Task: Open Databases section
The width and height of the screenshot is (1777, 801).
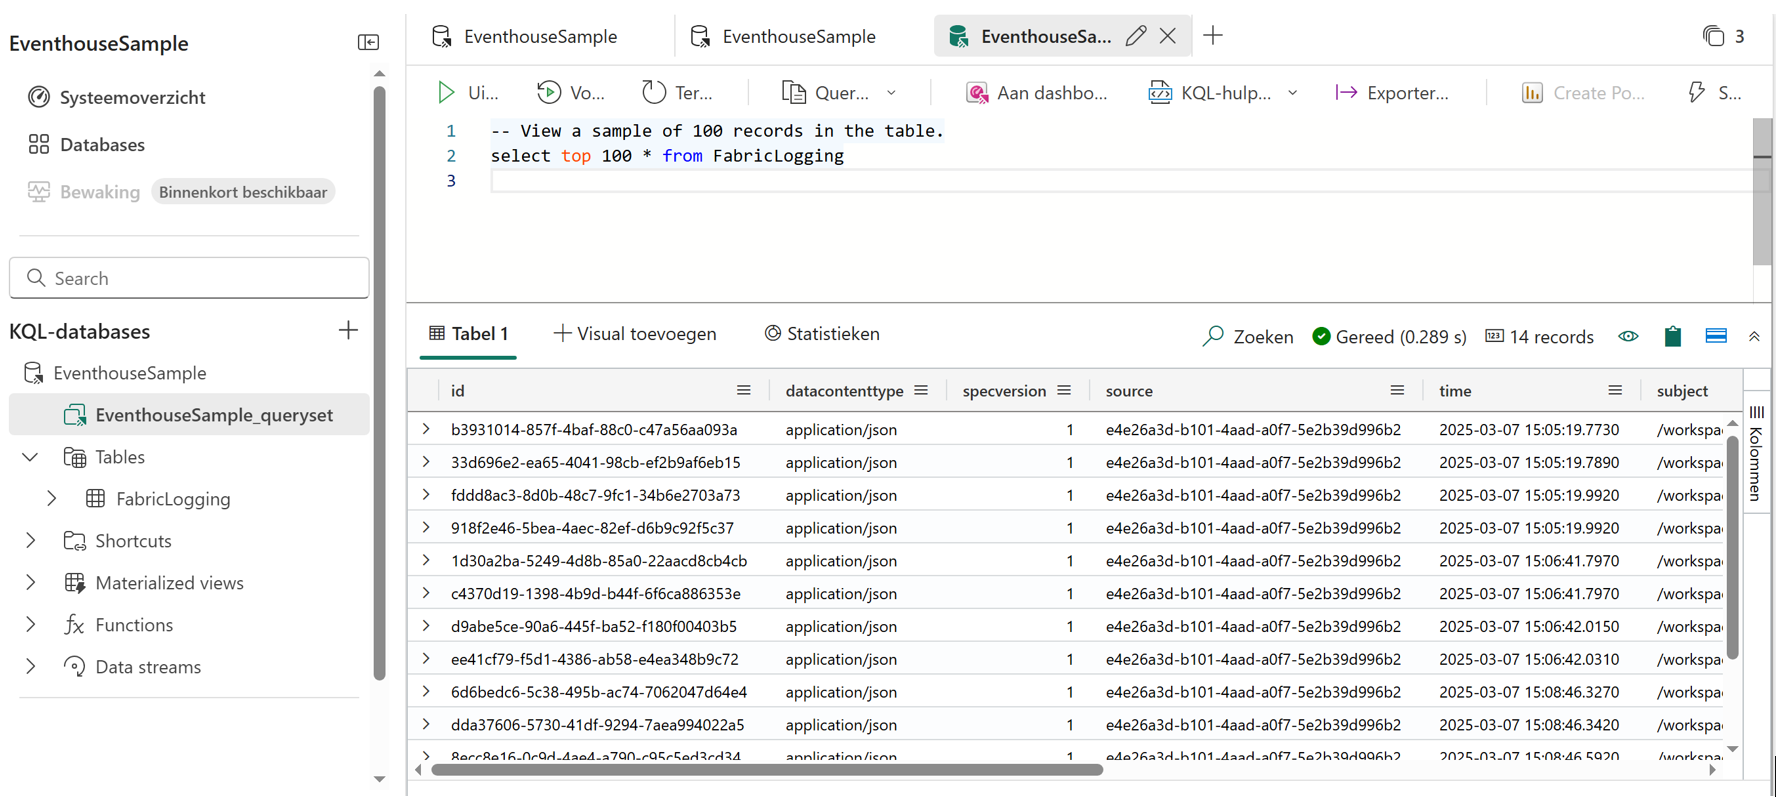Action: pyautogui.click(x=86, y=144)
